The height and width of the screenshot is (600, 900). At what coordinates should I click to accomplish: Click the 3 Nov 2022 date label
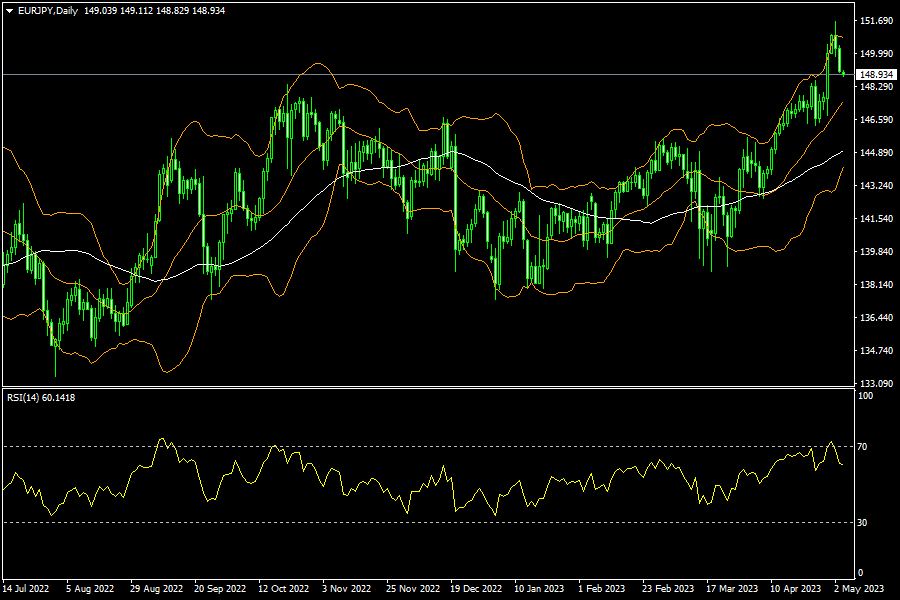click(x=347, y=589)
